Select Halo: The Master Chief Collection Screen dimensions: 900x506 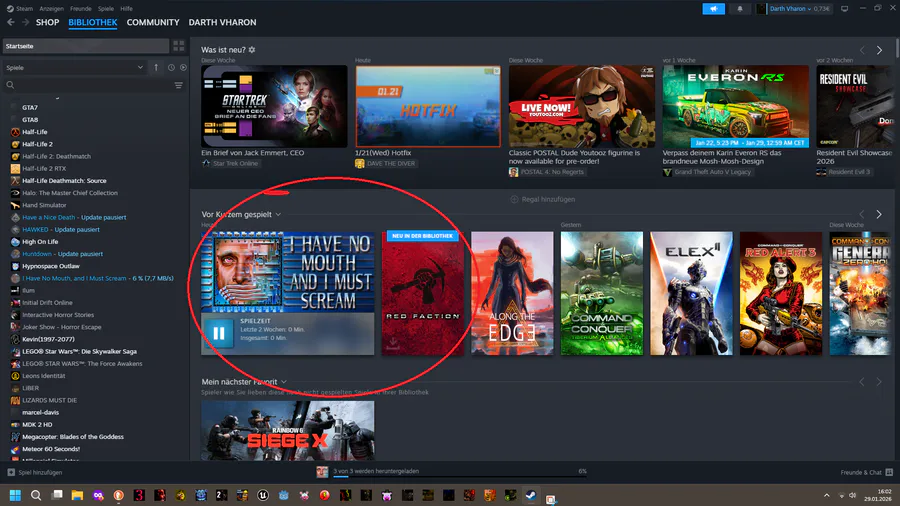(x=69, y=193)
